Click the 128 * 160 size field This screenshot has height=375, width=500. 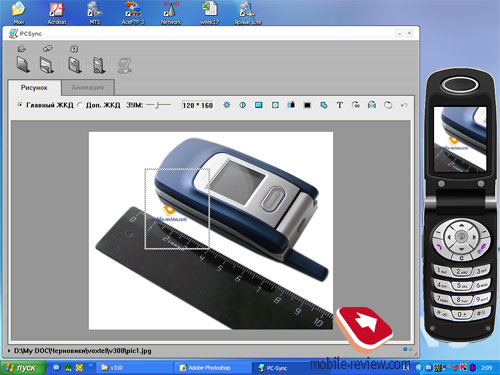(198, 105)
